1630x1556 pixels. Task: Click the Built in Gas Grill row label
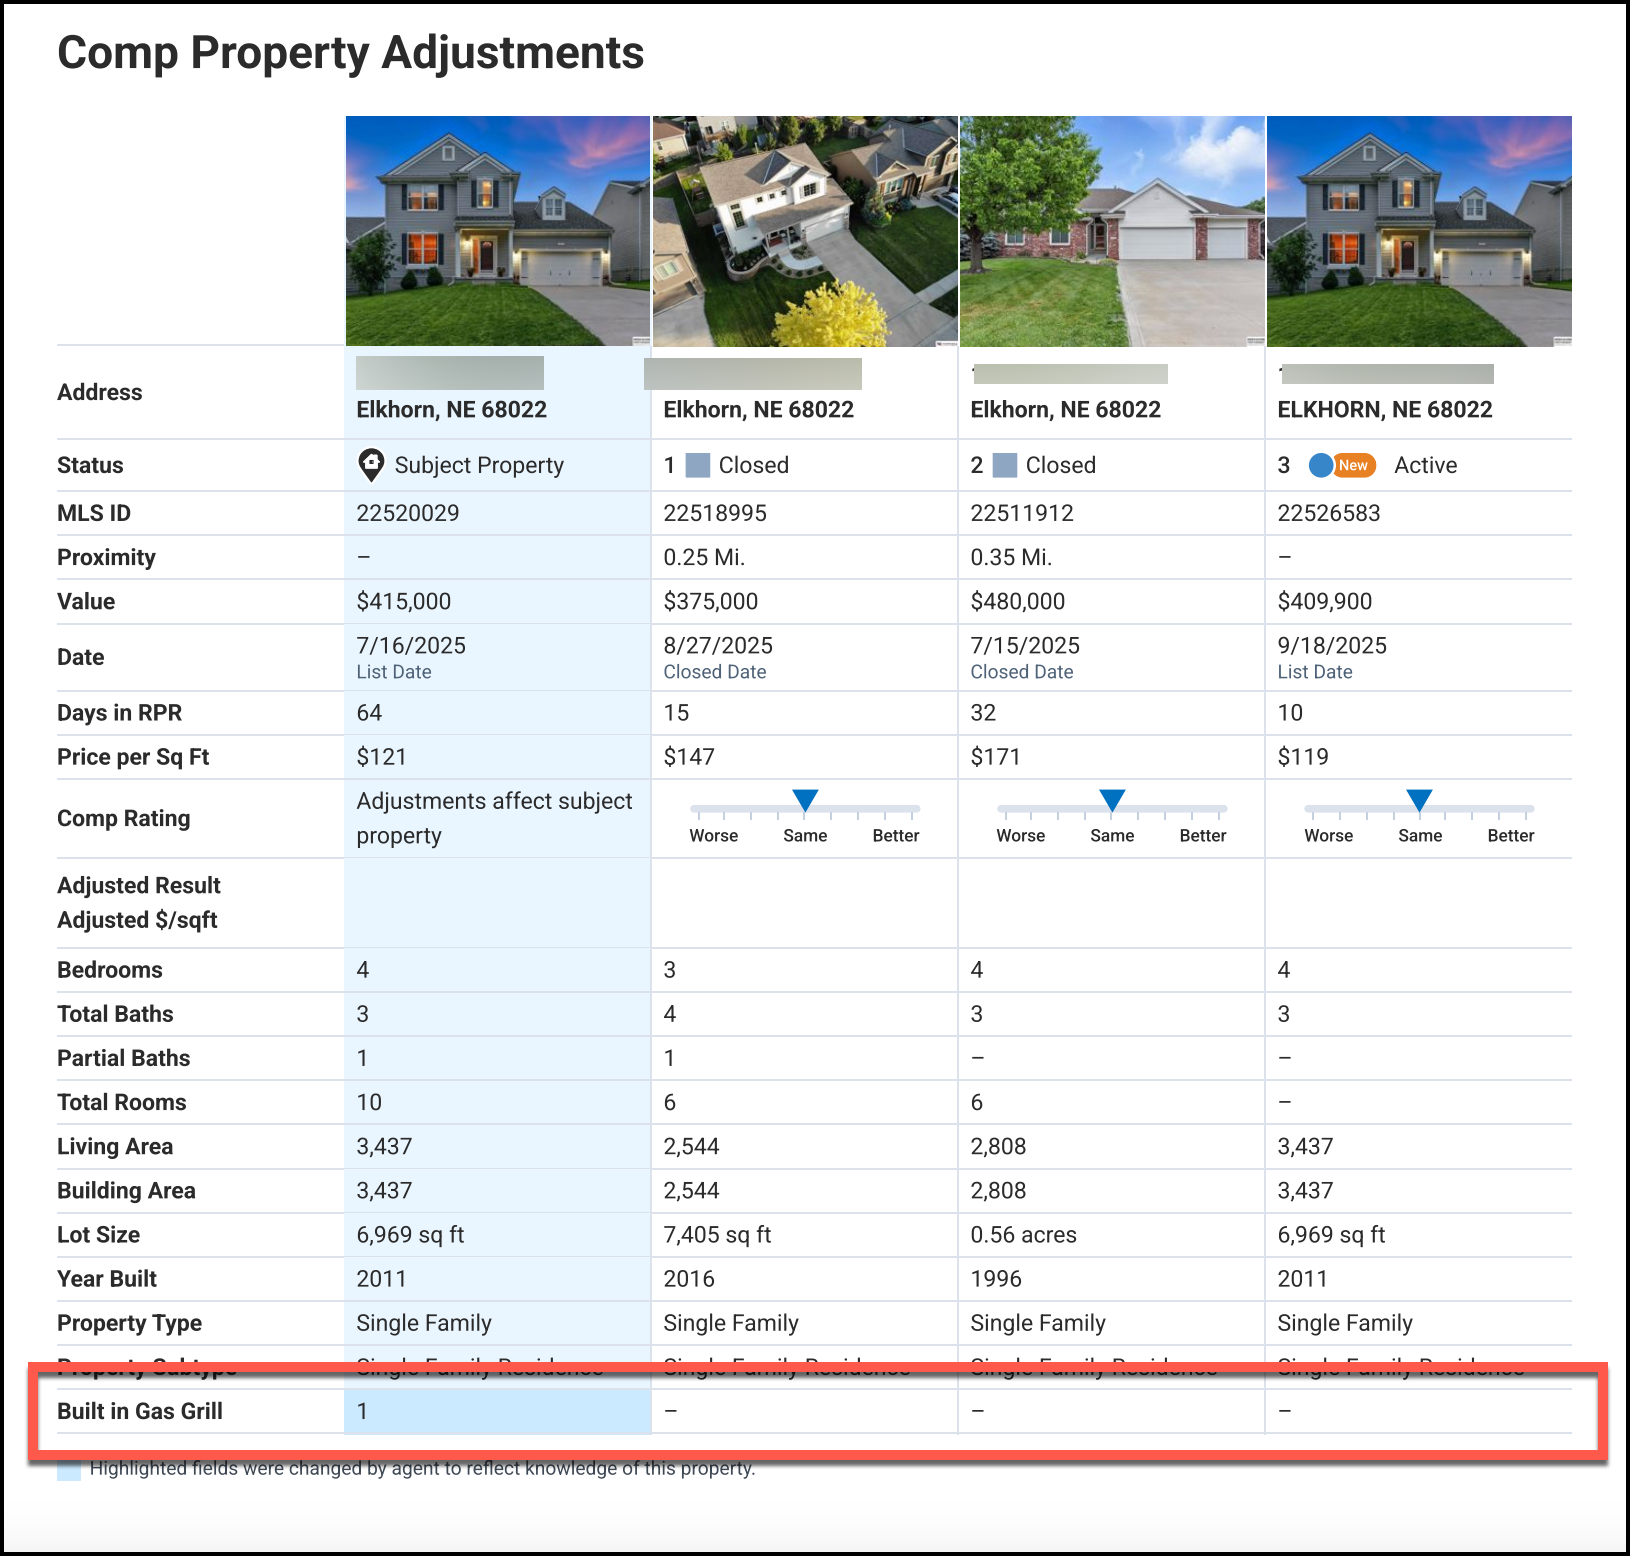pos(140,1411)
